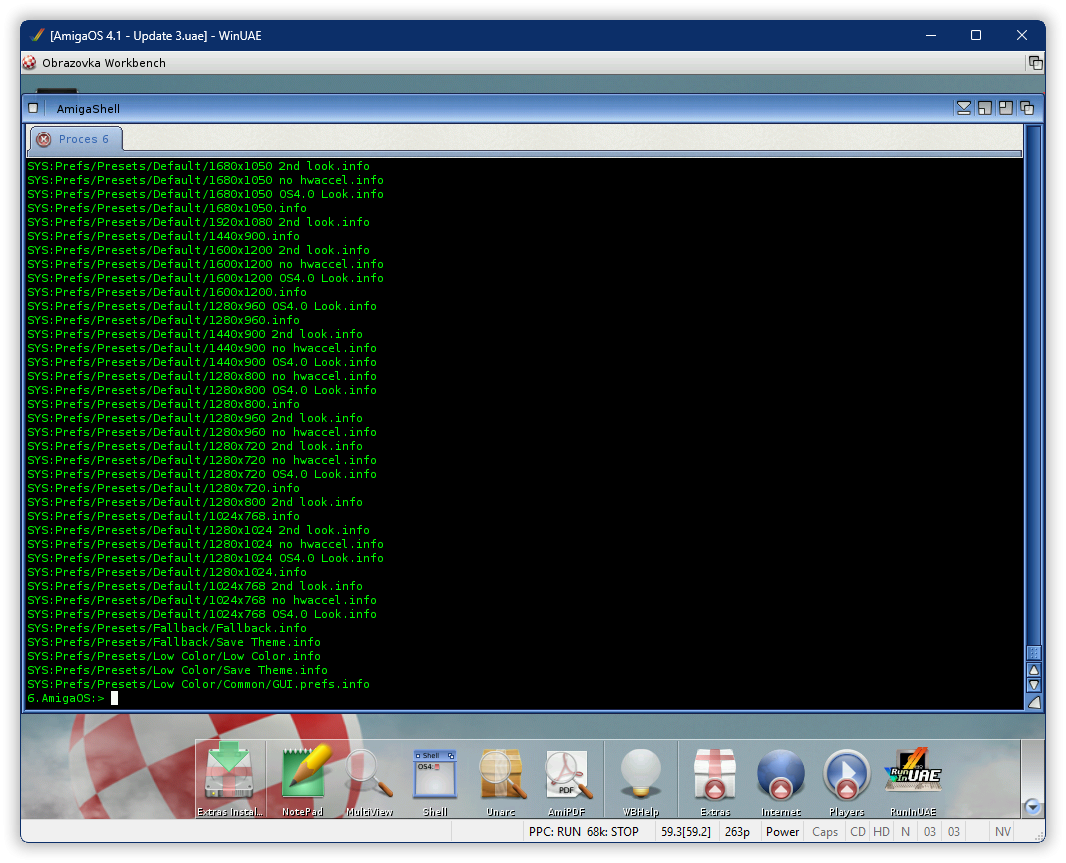Close Proces 6 tab with red X
The image size is (1066, 863).
point(44,139)
